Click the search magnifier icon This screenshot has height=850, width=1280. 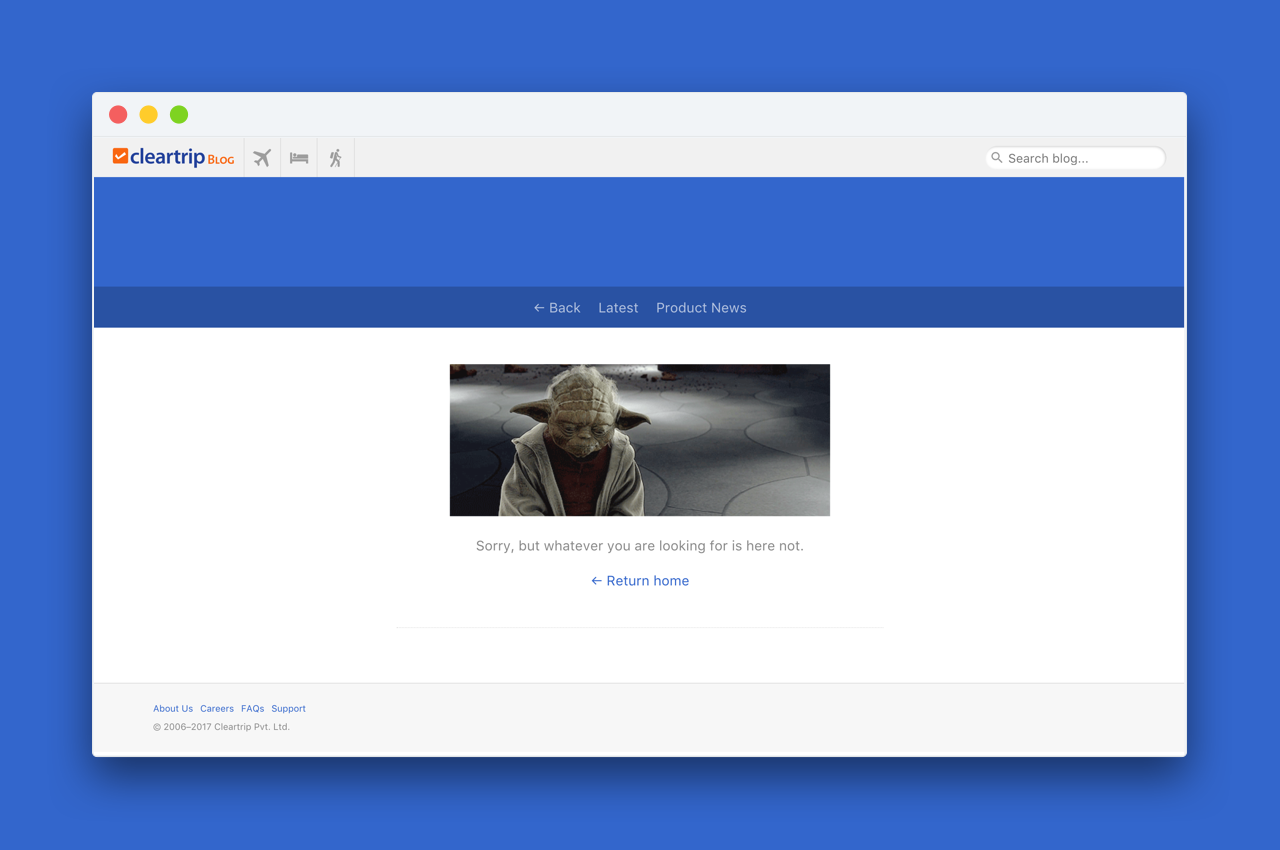pos(997,158)
